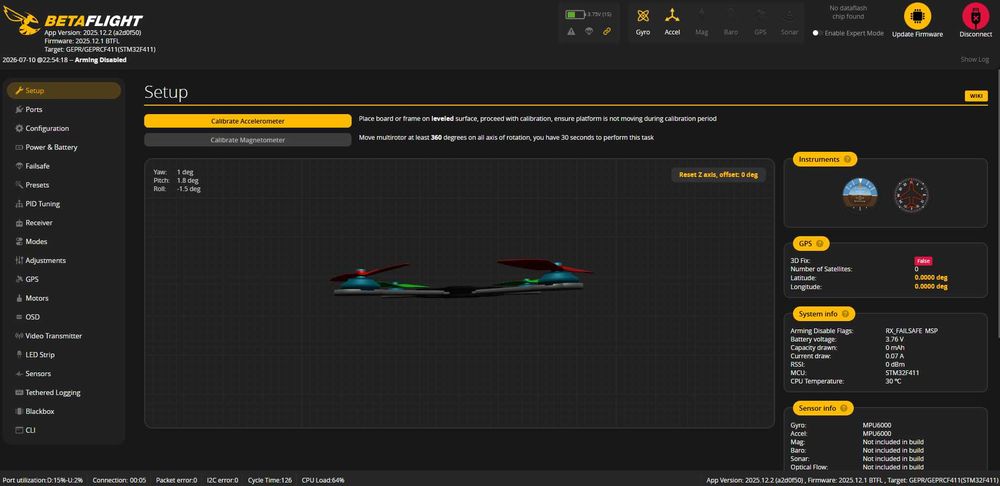Open Power & Battery tab
The height and width of the screenshot is (486, 1000).
64,147
